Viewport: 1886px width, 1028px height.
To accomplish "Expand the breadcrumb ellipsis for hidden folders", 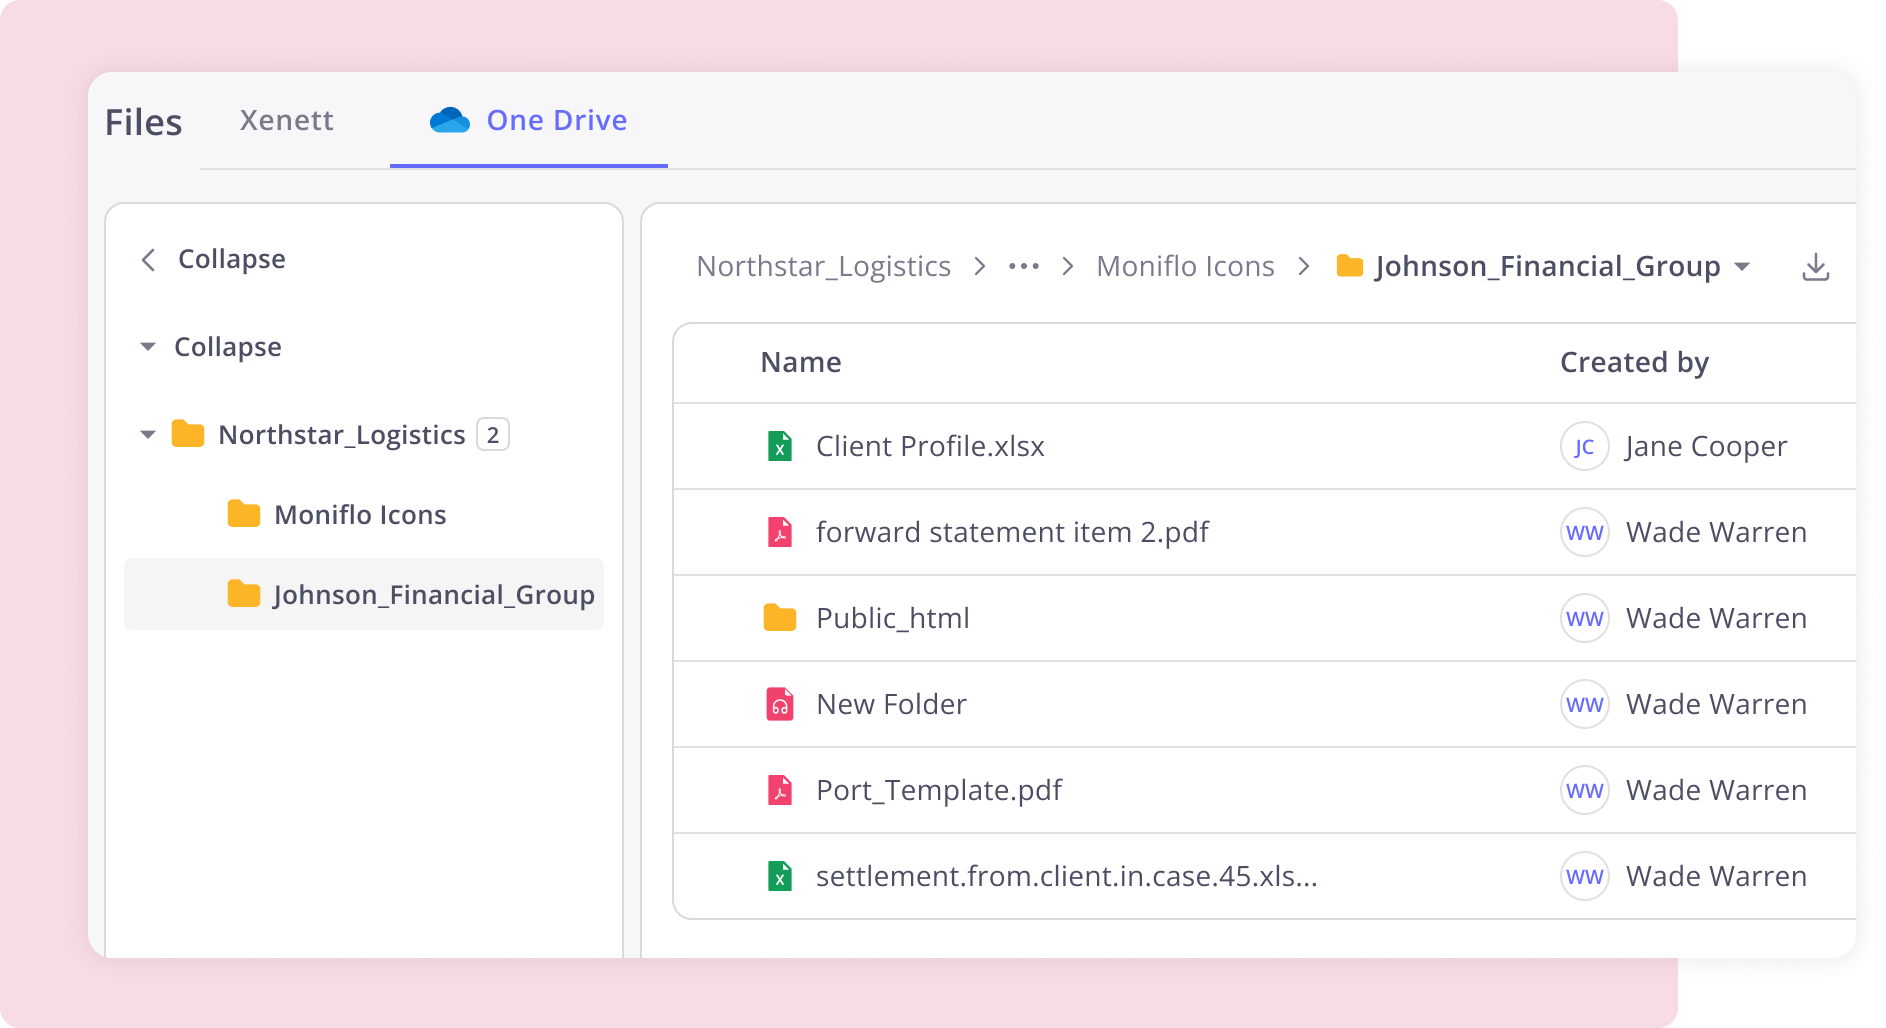I will pos(1024,266).
